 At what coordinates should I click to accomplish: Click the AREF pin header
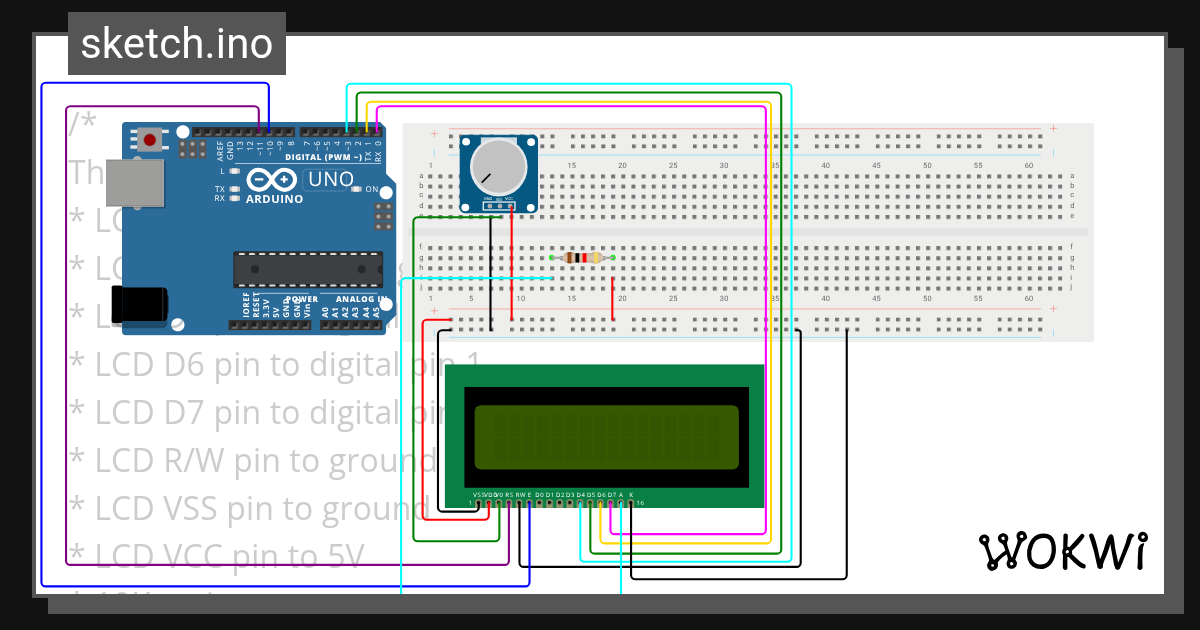pos(218,133)
